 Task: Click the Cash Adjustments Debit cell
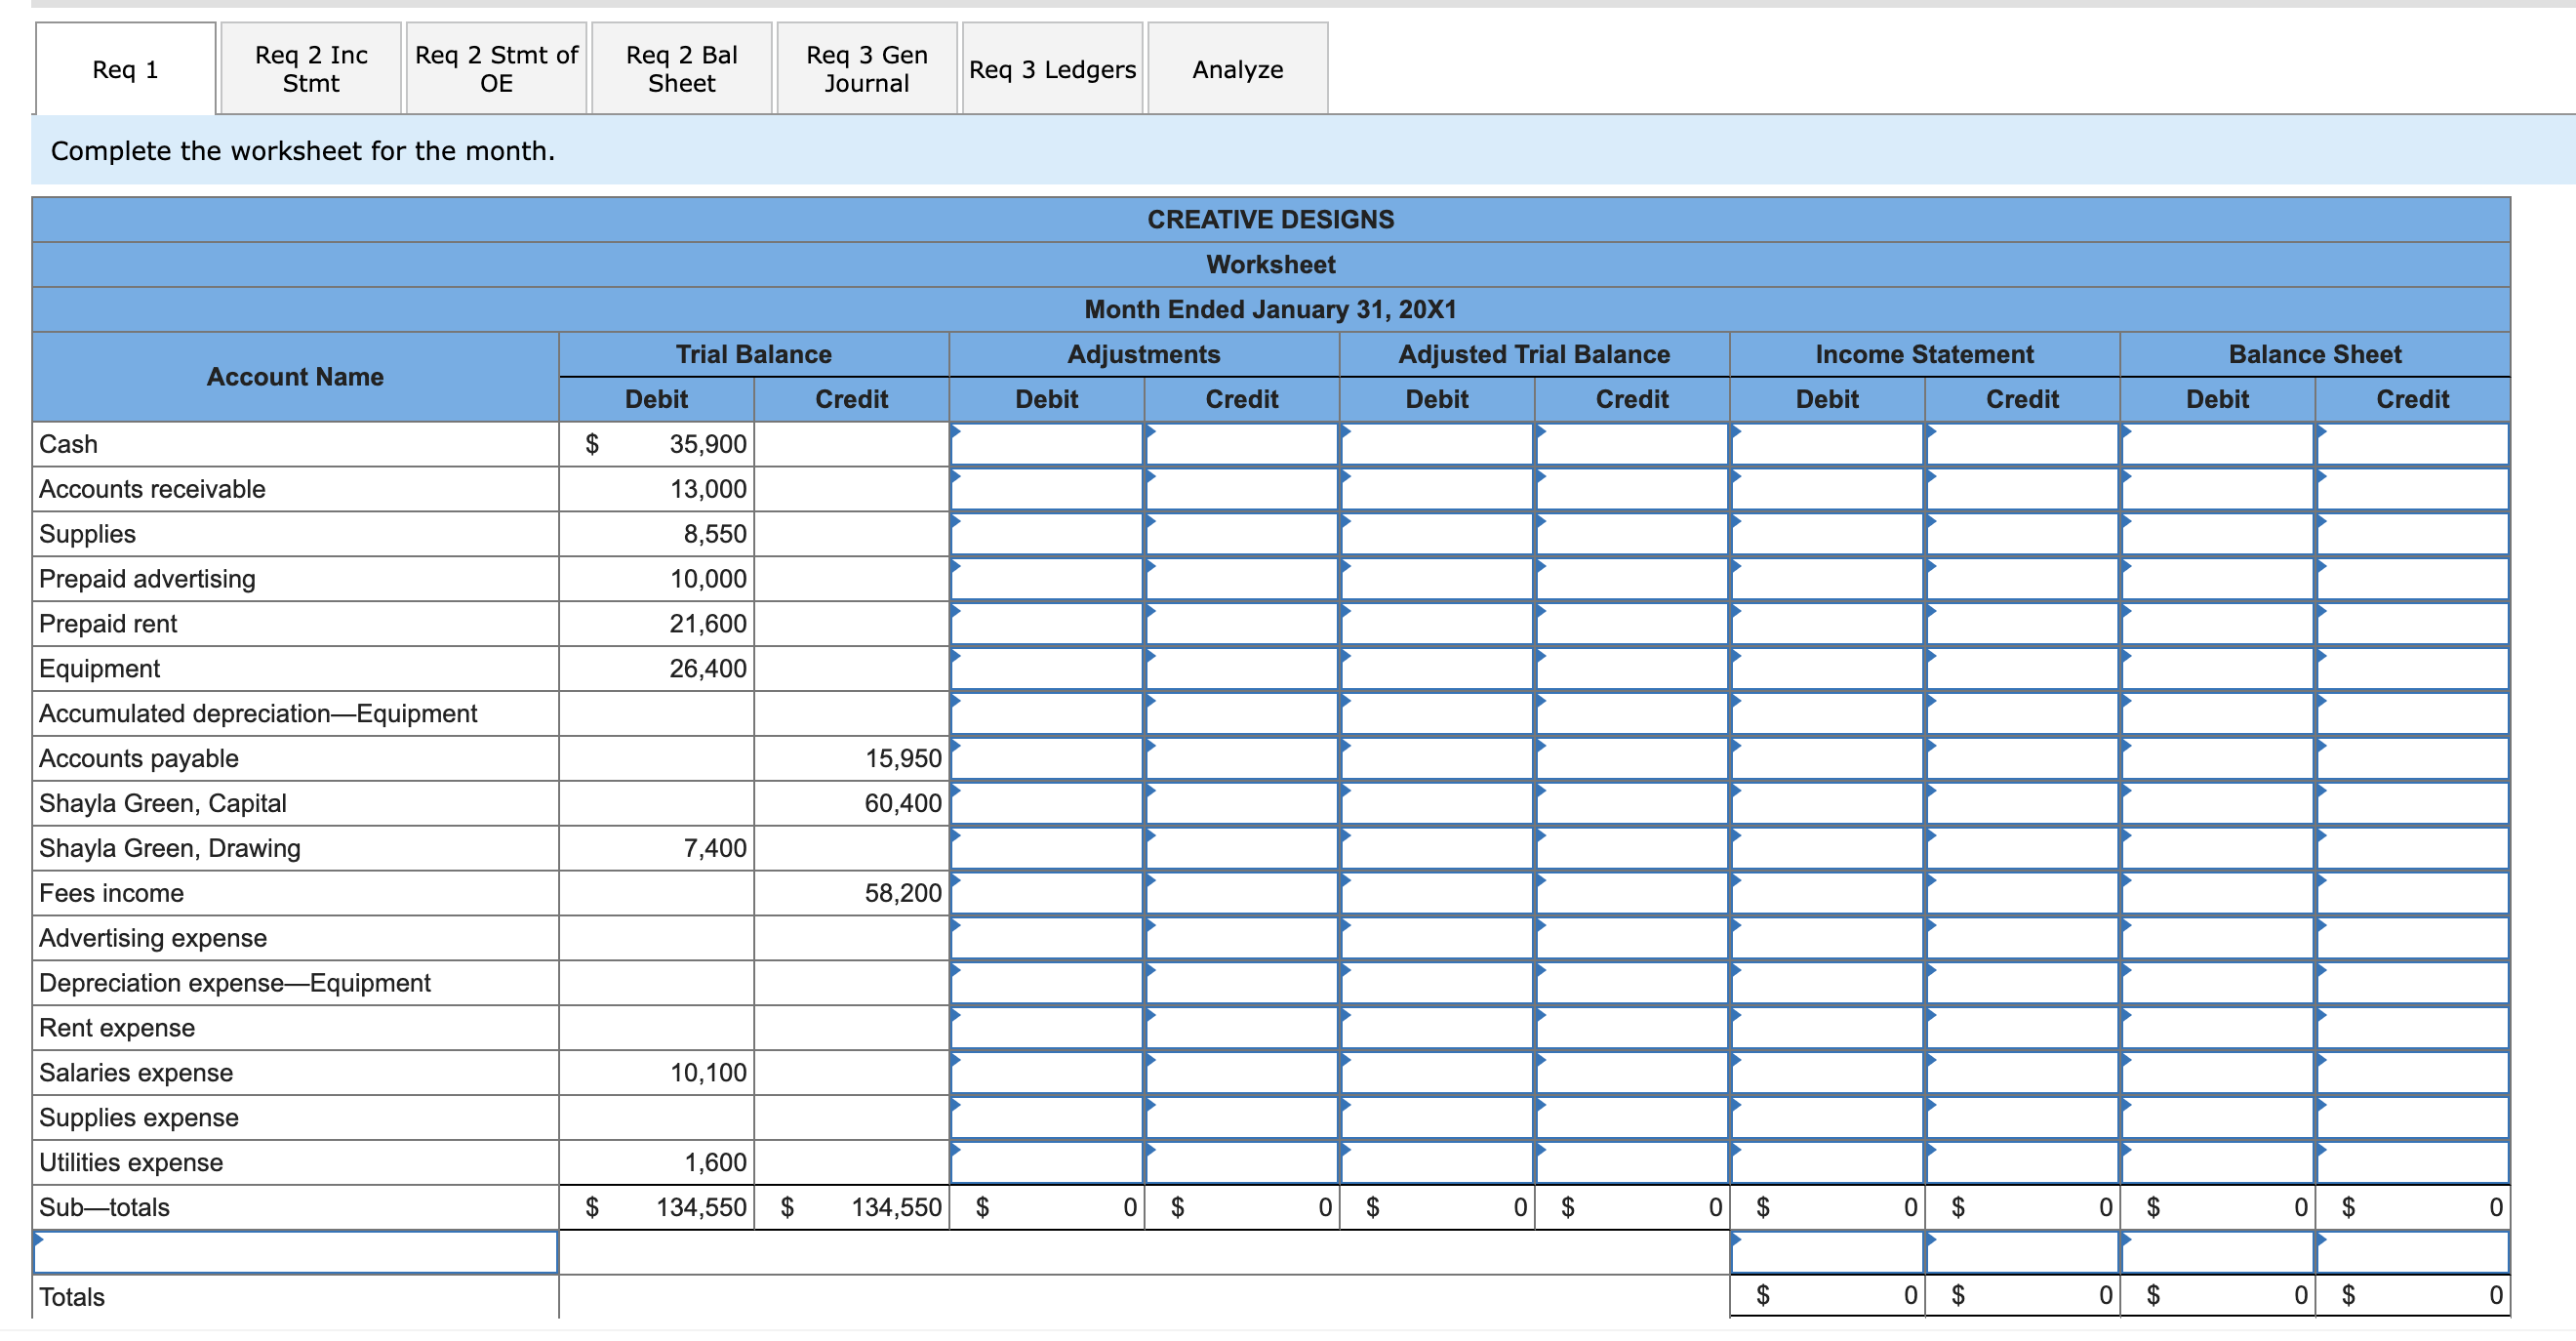click(x=1045, y=444)
